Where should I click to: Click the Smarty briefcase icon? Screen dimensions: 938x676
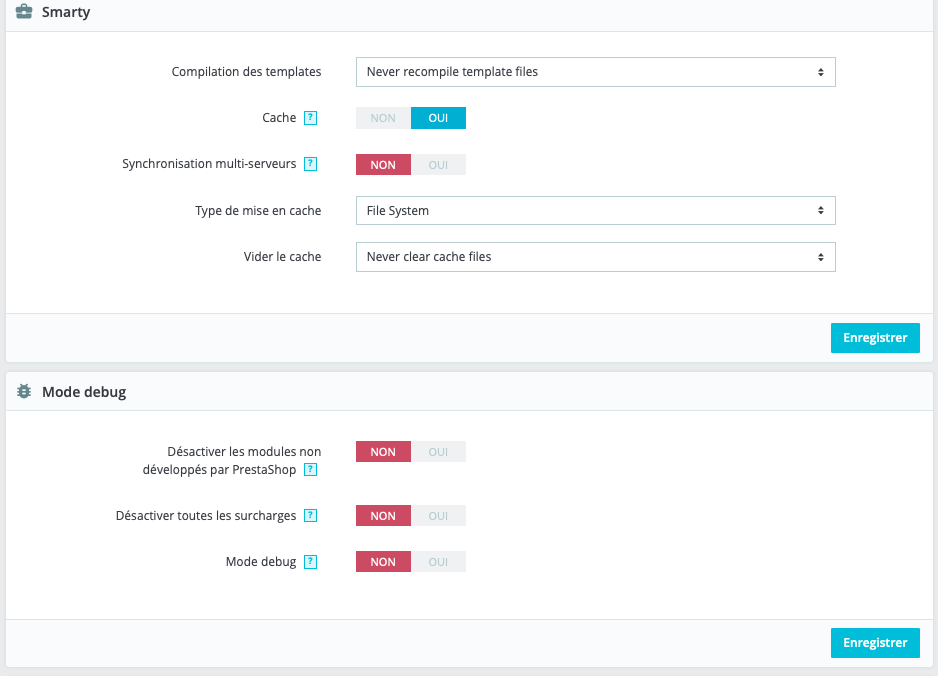click(24, 12)
